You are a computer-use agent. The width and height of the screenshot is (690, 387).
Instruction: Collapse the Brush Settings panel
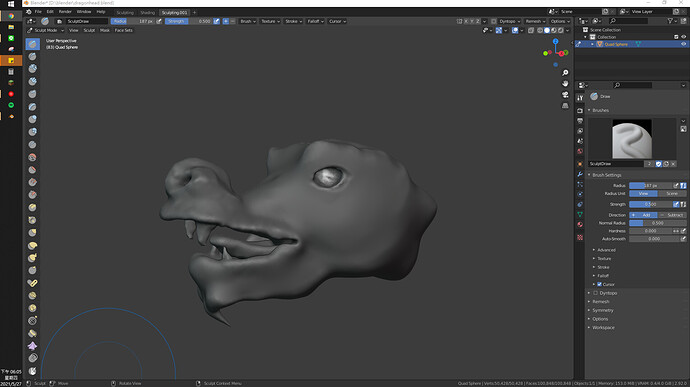[x=606, y=175]
